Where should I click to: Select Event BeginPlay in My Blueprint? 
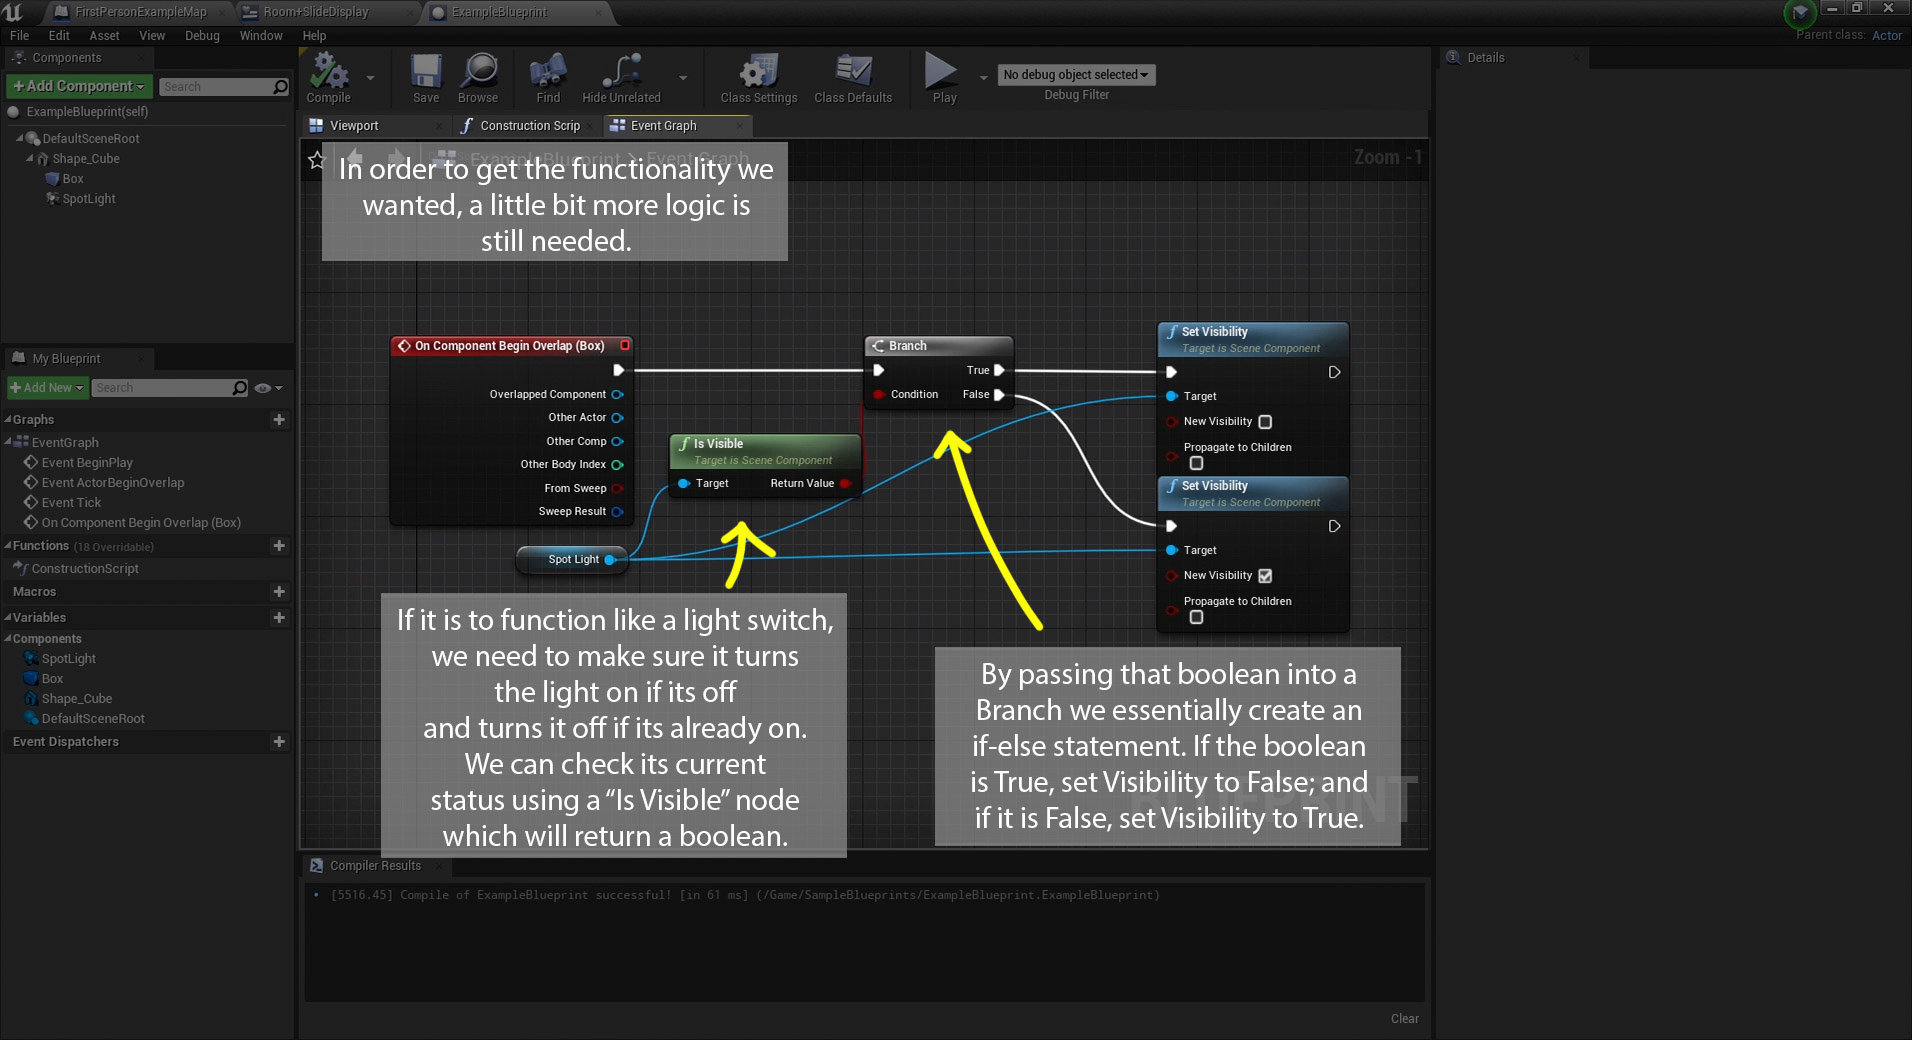87,463
